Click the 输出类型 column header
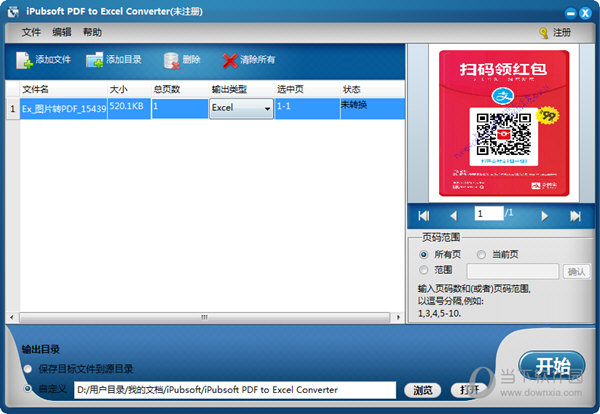Image resolution: width=600 pixels, height=414 pixels. [x=242, y=90]
